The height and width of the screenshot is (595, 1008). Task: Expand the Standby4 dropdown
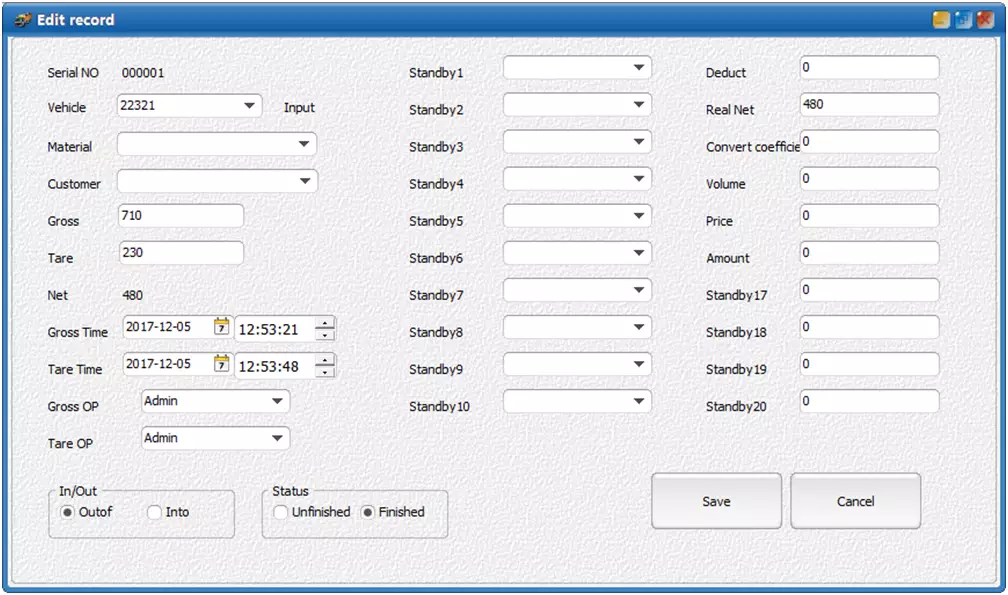(577, 179)
